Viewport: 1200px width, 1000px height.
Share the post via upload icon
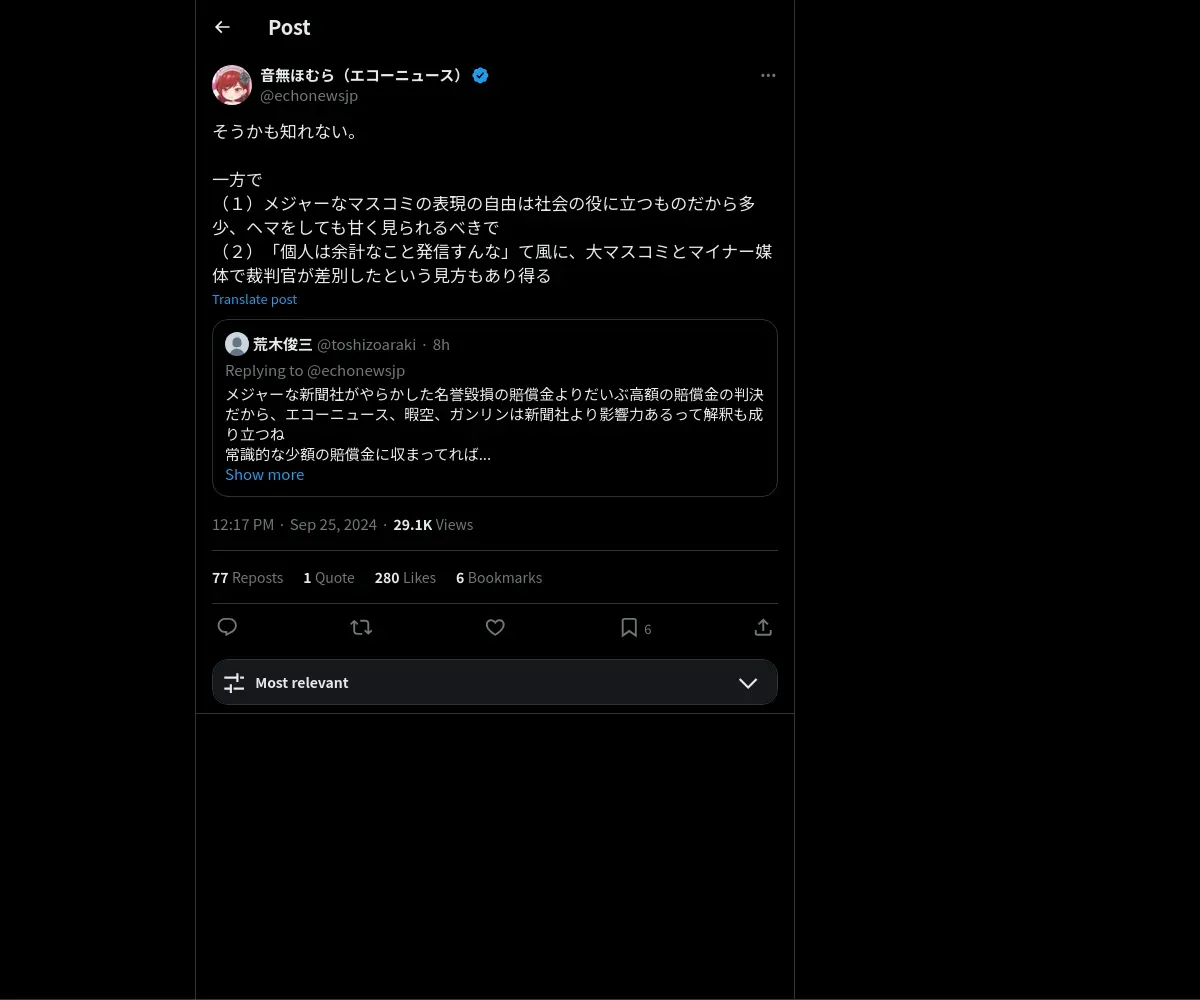click(x=763, y=627)
